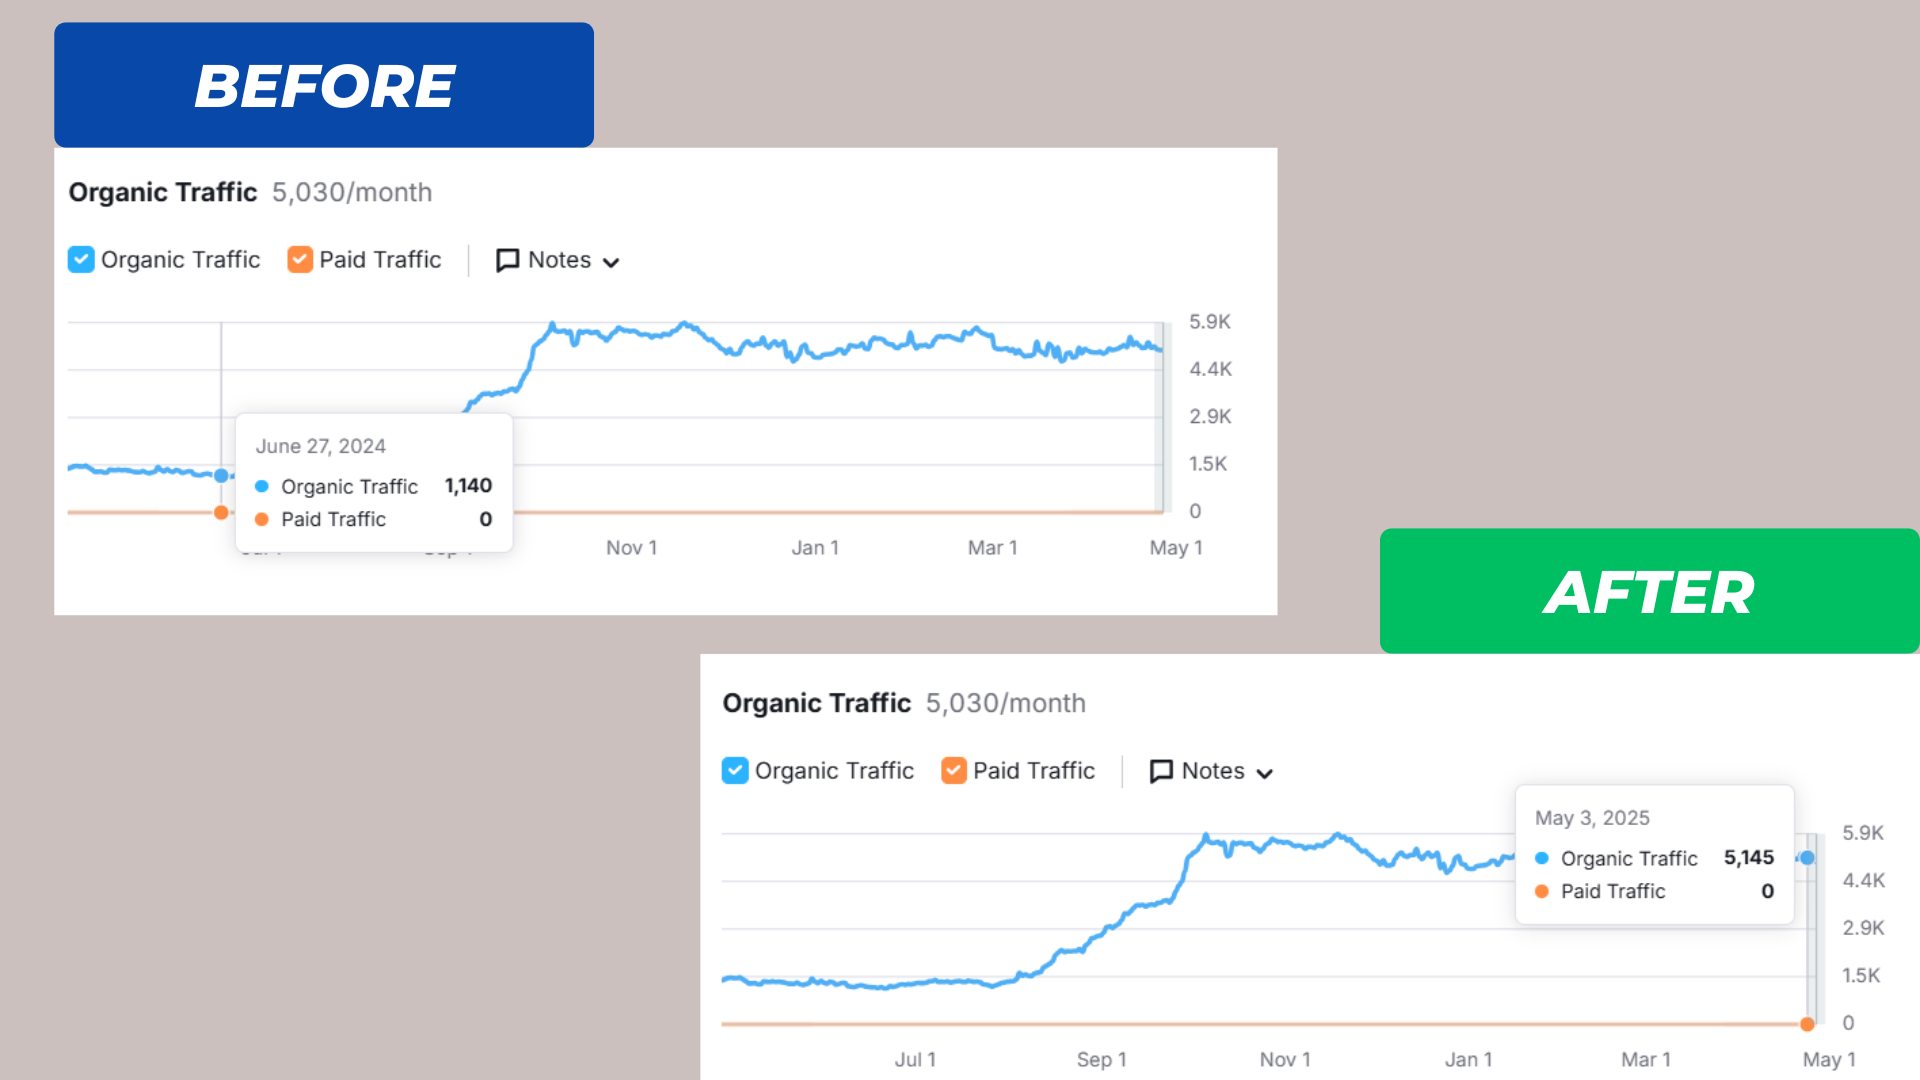This screenshot has height=1080, width=1920.
Task: Click the Notes speech-bubble icon in the BEFORE chart
Action: (507, 260)
